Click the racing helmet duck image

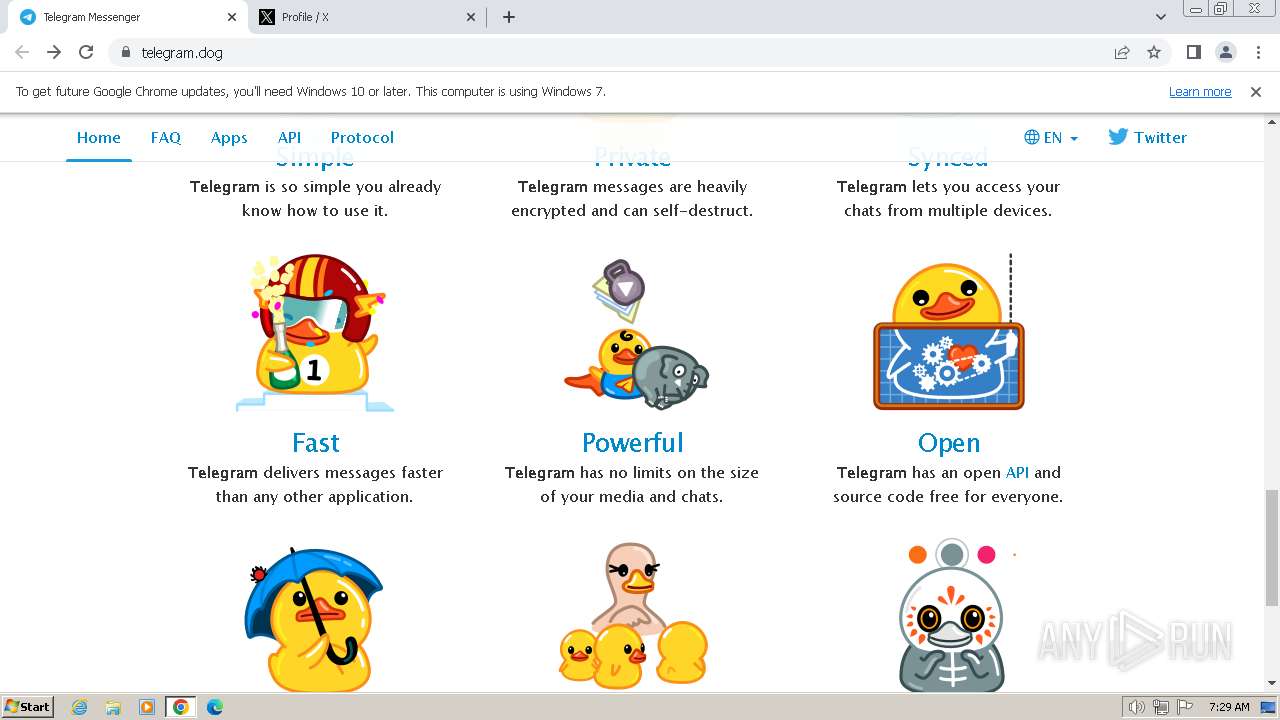pyautogui.click(x=316, y=332)
